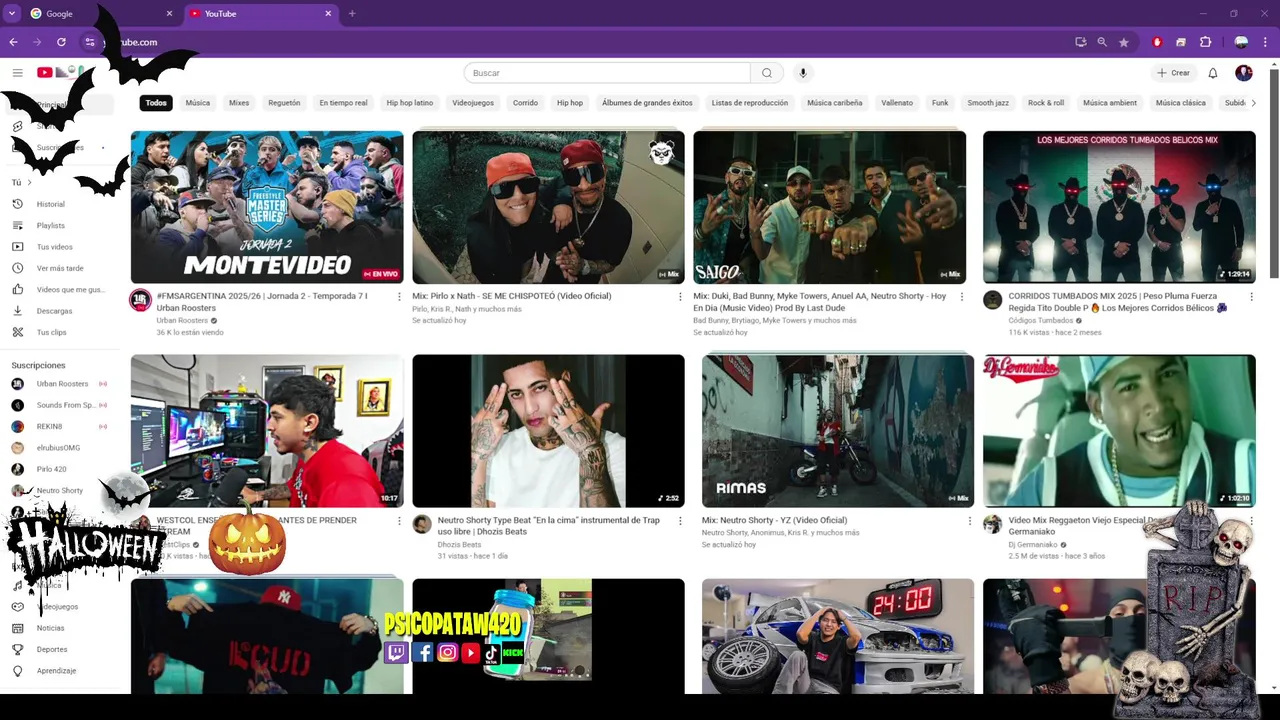Show more category chips with right chevron
The width and height of the screenshot is (1280, 720).
coord(1253,103)
